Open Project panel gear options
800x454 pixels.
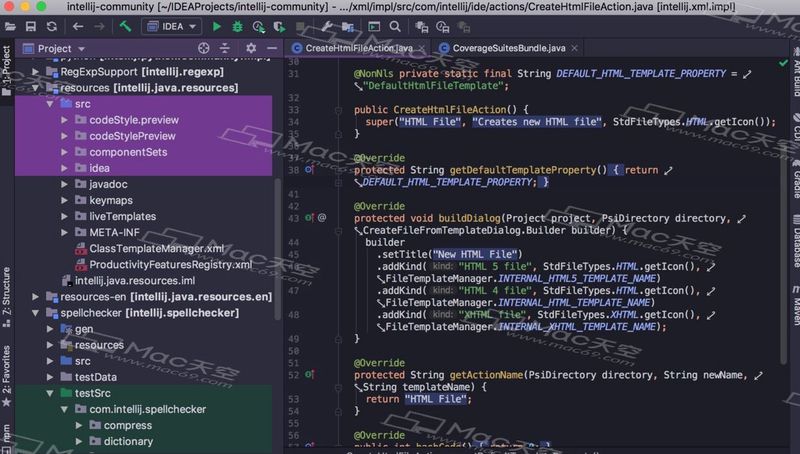point(251,48)
